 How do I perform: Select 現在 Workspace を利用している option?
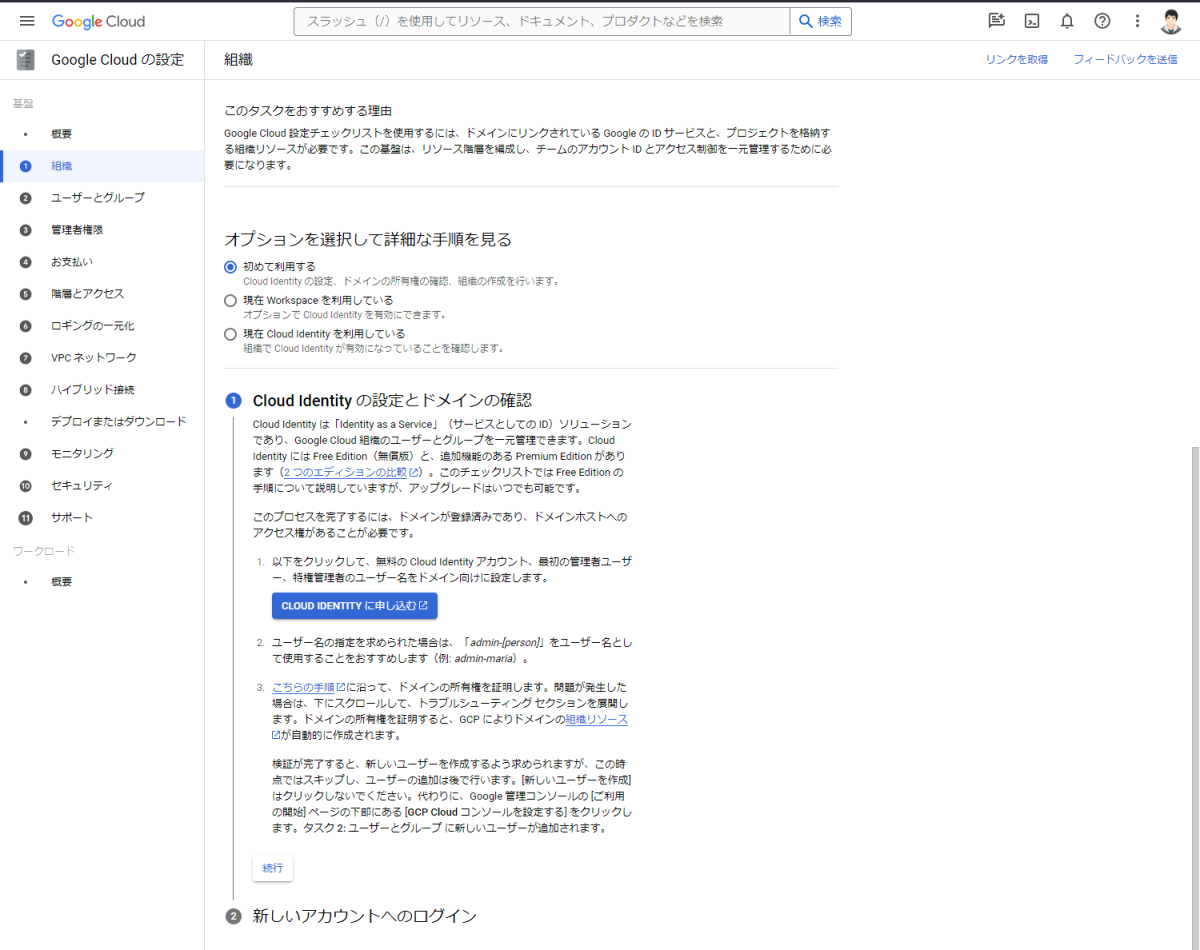231,300
